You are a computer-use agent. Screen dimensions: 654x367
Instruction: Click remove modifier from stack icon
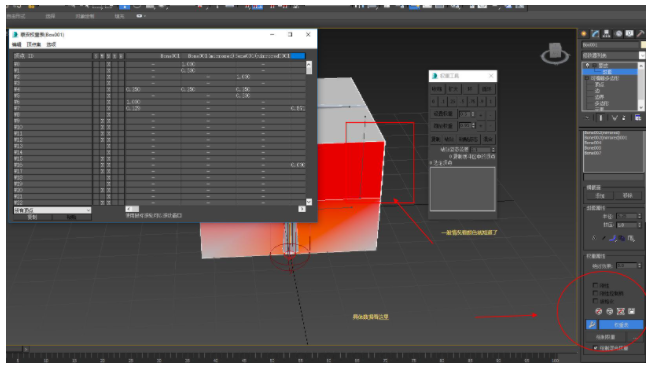click(624, 118)
